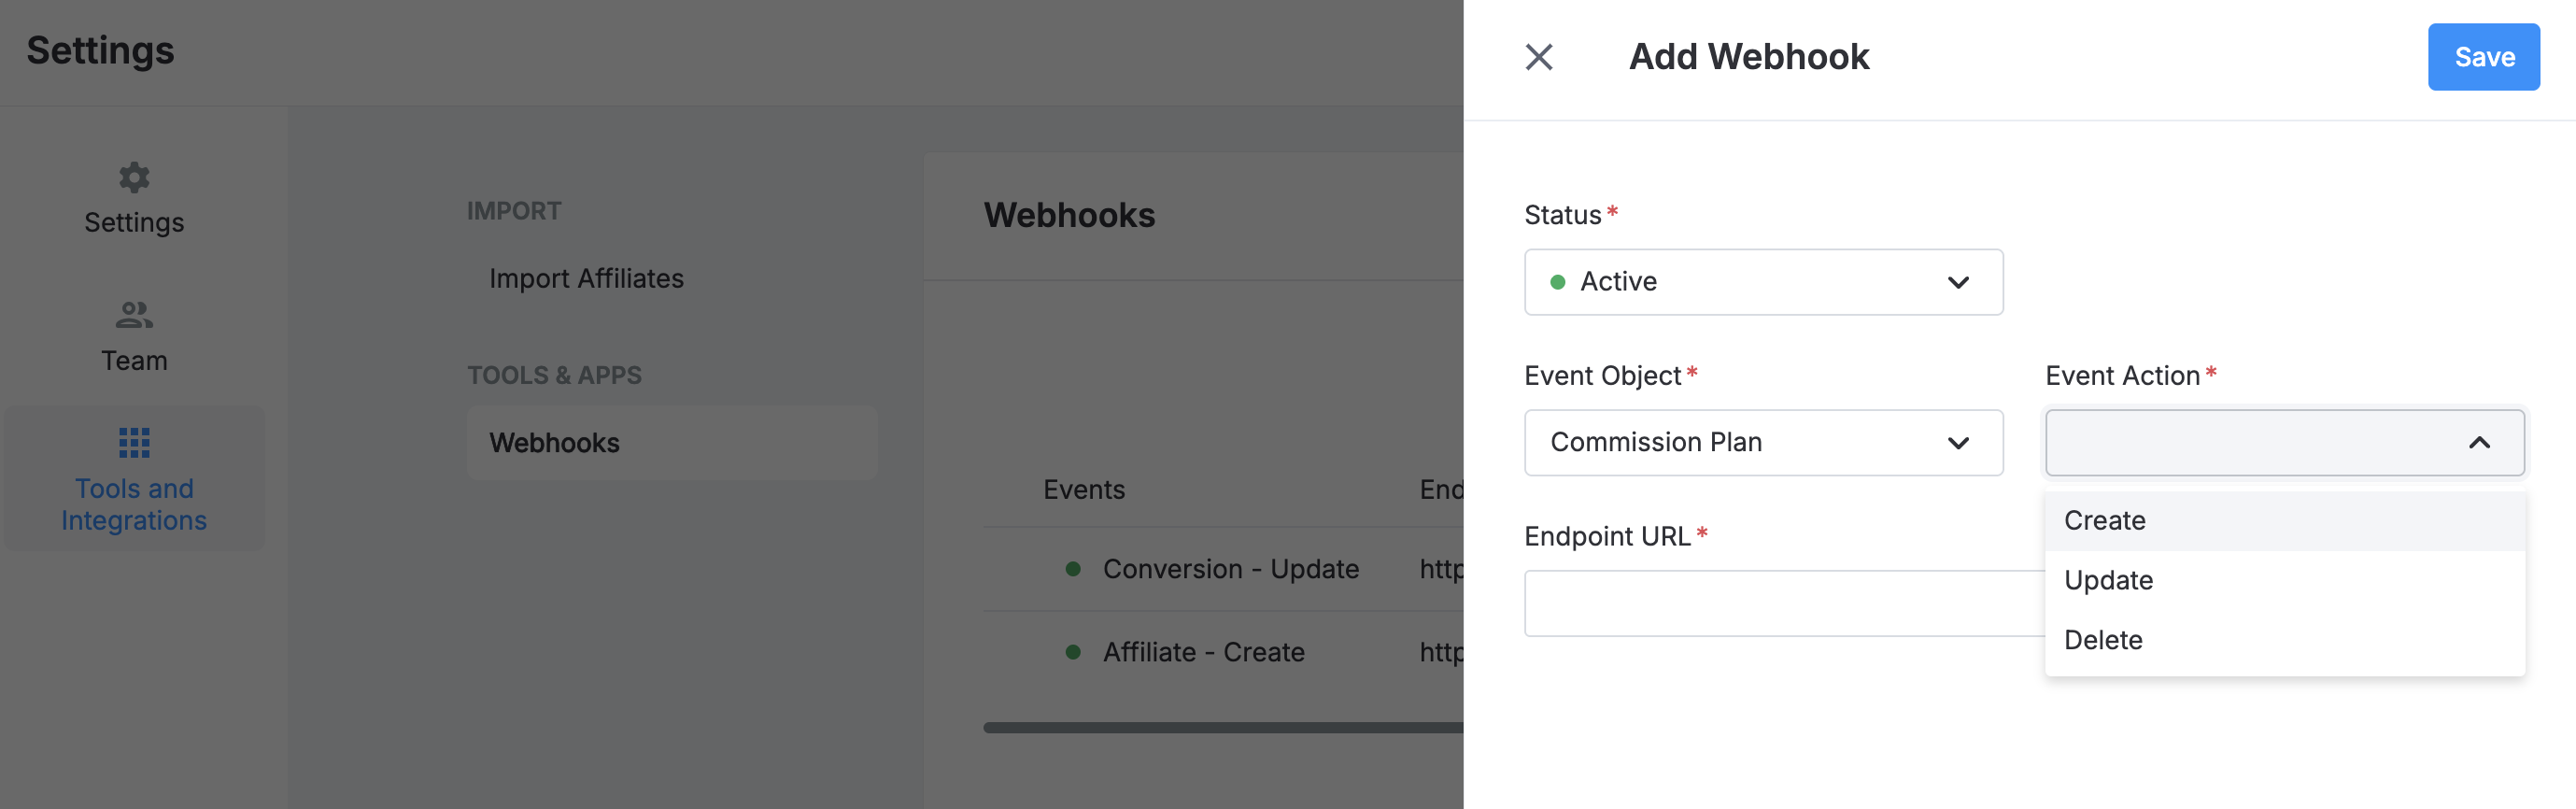Save the new webhook
The height and width of the screenshot is (809, 2576).
pos(2483,57)
